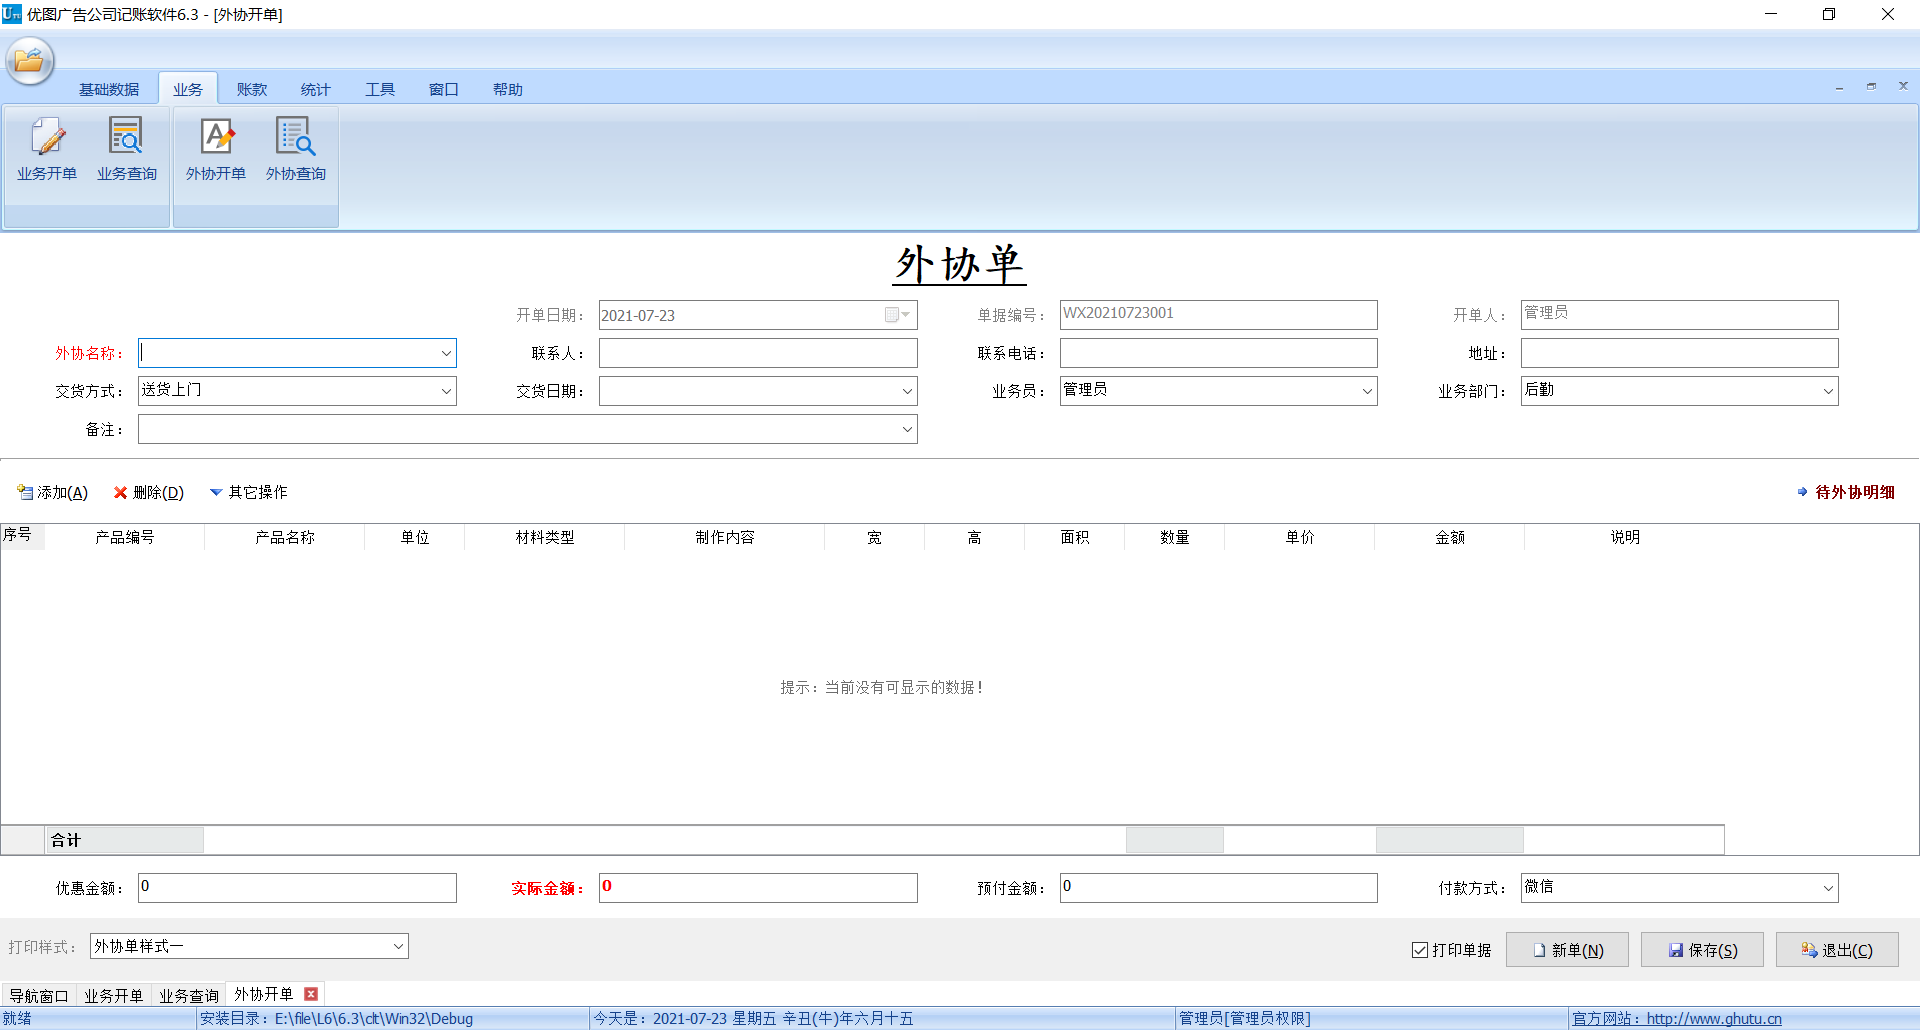The width and height of the screenshot is (1920, 1030).
Task: Click the 产品编号 column header
Action: (x=125, y=537)
